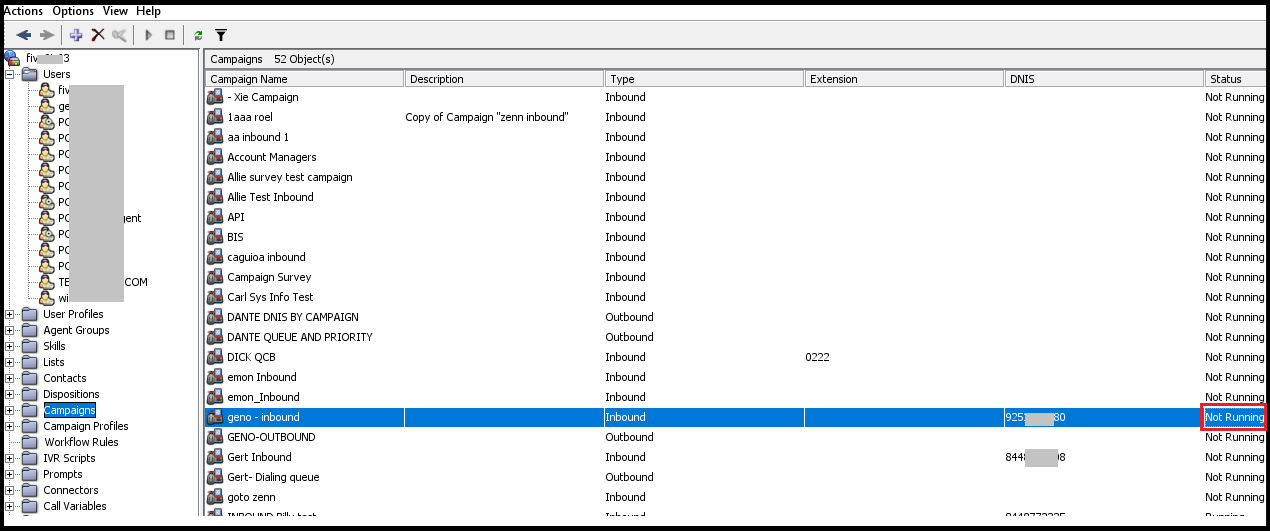Sort by Extension column header

pos(905,79)
